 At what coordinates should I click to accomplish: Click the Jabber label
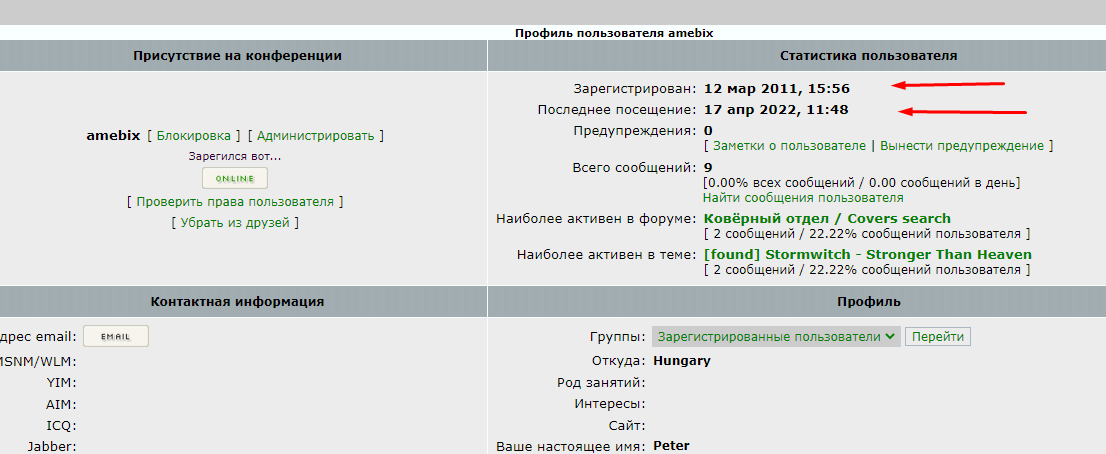pyautogui.click(x=52, y=446)
